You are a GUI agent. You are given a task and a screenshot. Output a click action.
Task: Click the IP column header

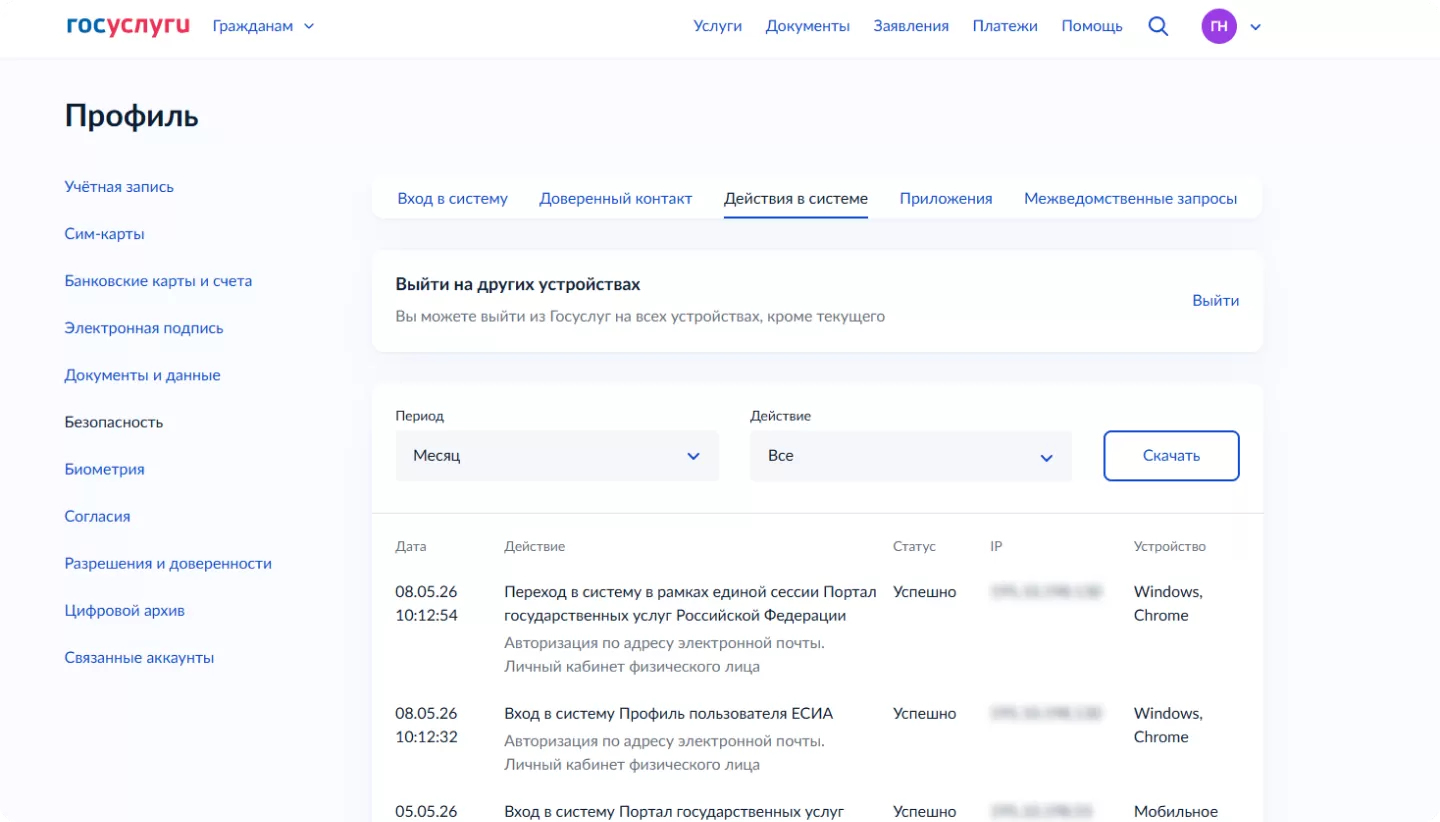coord(996,547)
